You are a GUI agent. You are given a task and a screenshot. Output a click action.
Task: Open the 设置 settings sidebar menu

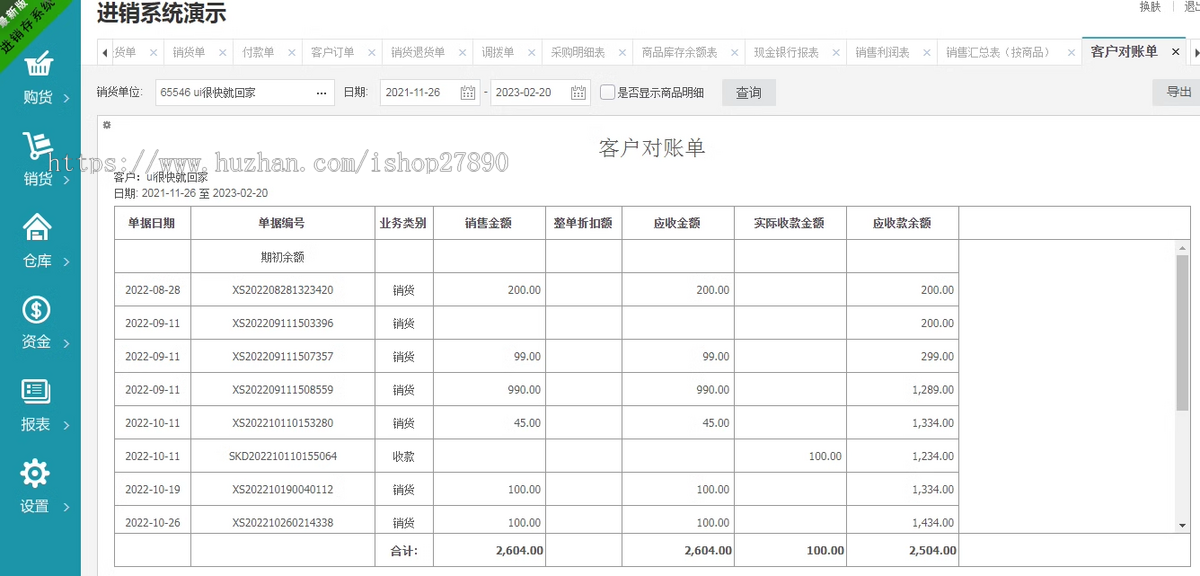point(40,488)
